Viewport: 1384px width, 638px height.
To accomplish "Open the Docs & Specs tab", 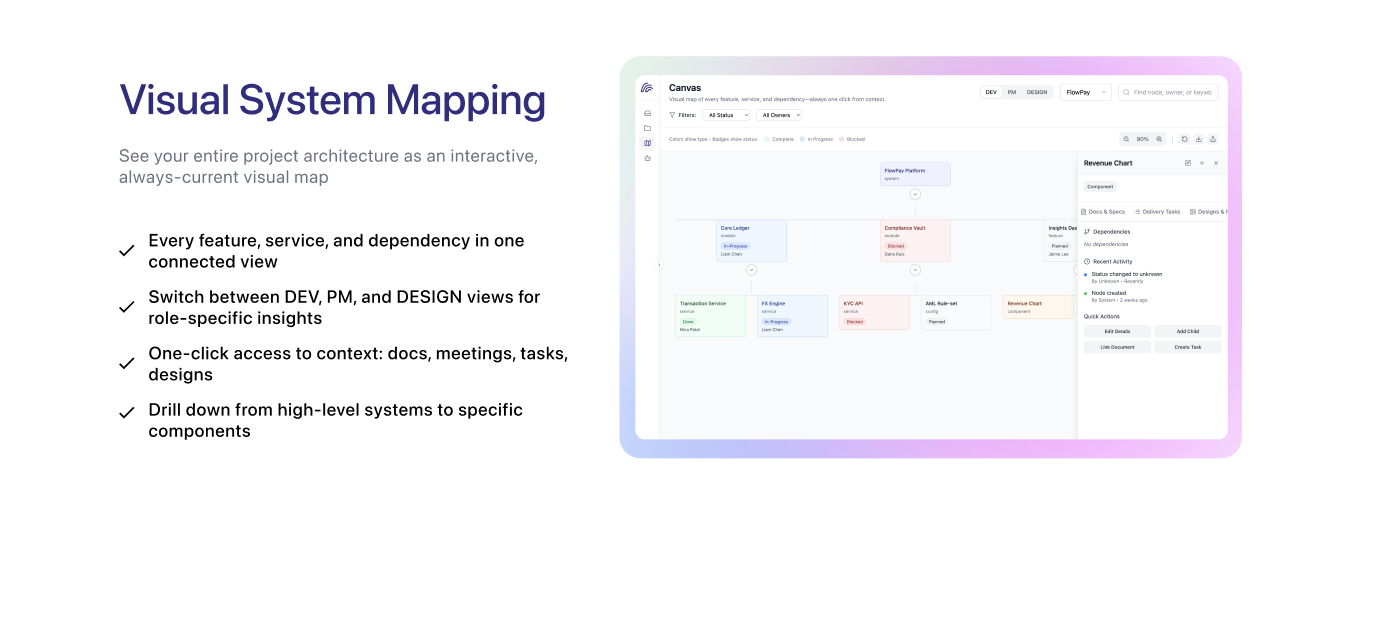I will pos(1103,212).
